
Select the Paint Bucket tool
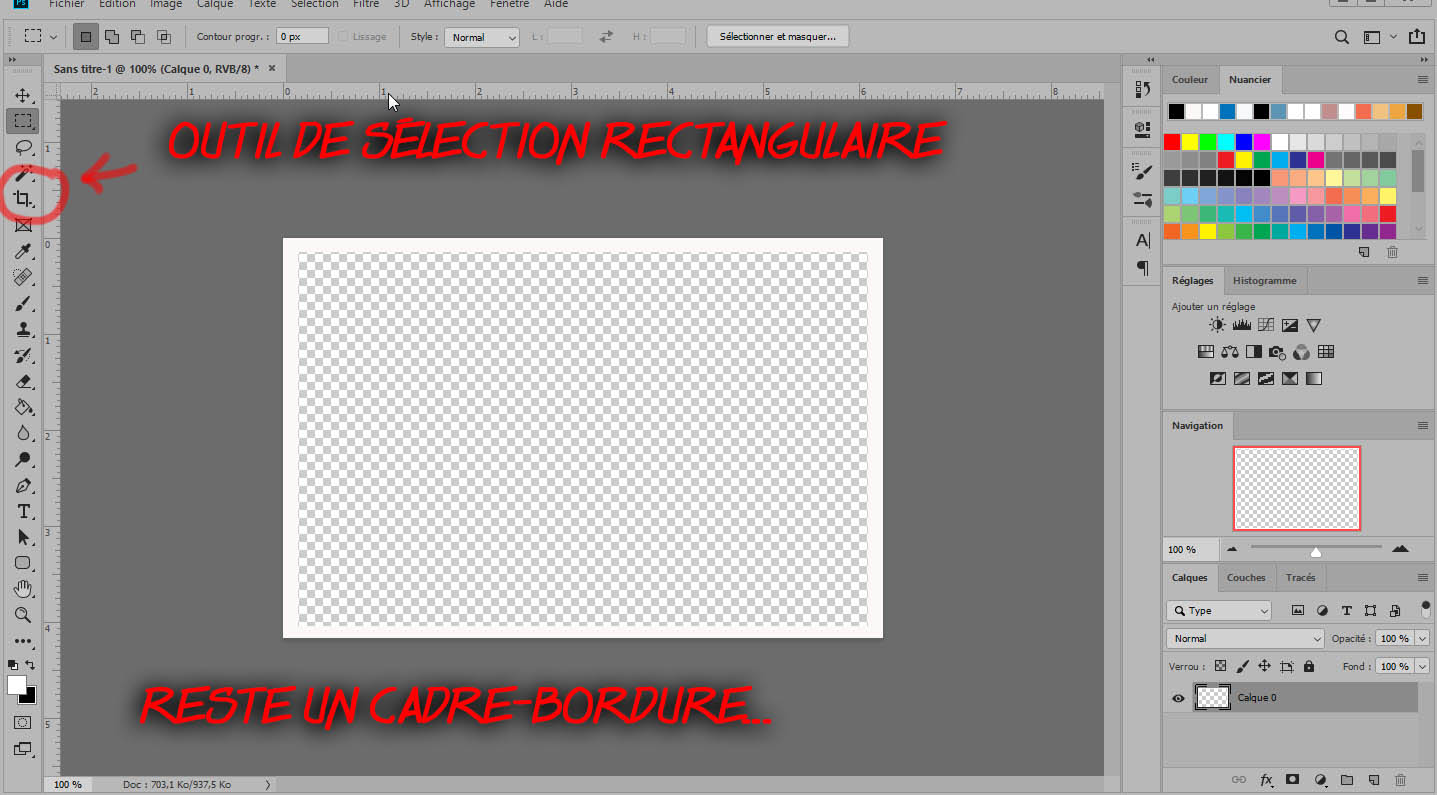(x=23, y=408)
